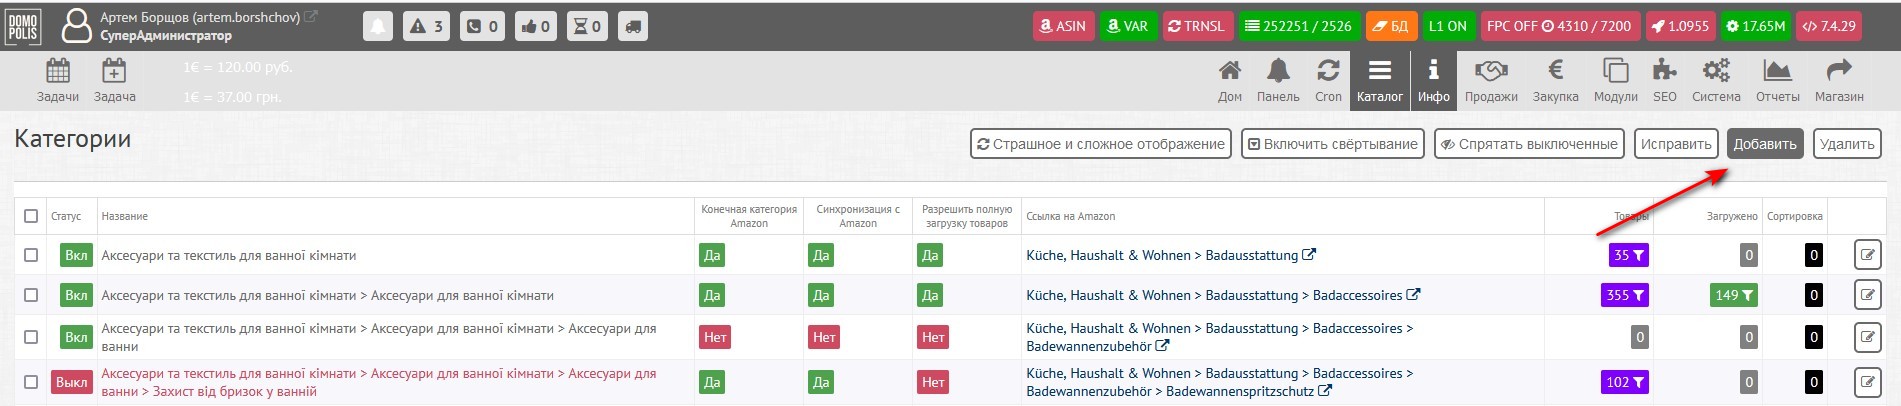Open the Закупка menu
The image size is (1901, 406).
(1556, 80)
